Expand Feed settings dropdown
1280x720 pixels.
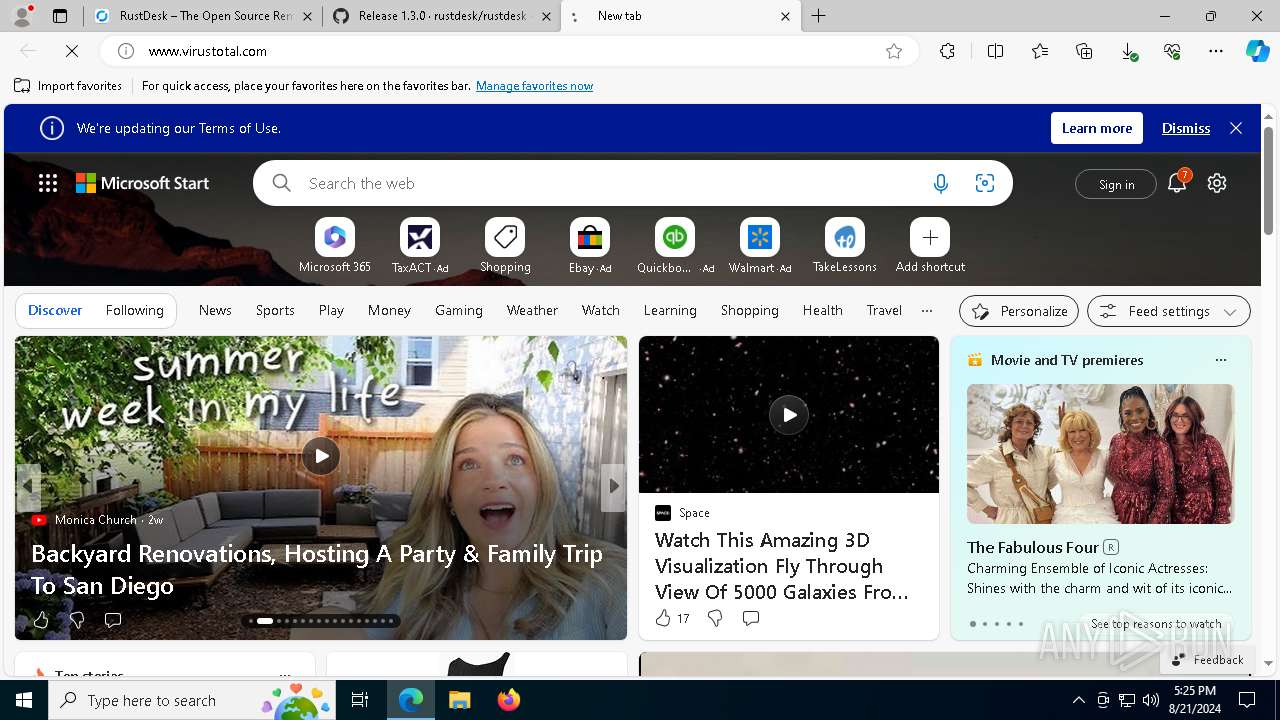[1168, 311]
